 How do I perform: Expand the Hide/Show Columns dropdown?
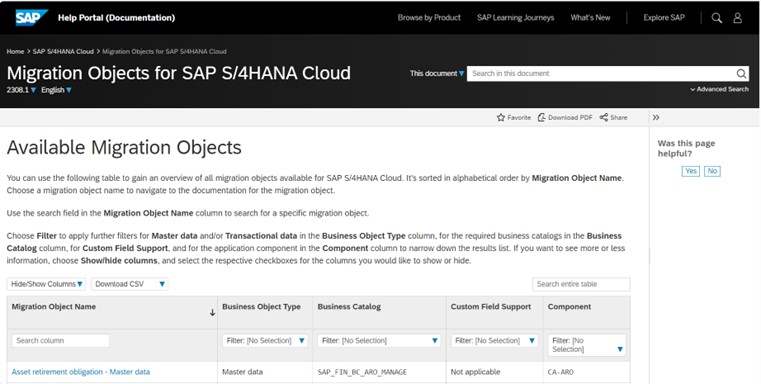[x=47, y=284]
